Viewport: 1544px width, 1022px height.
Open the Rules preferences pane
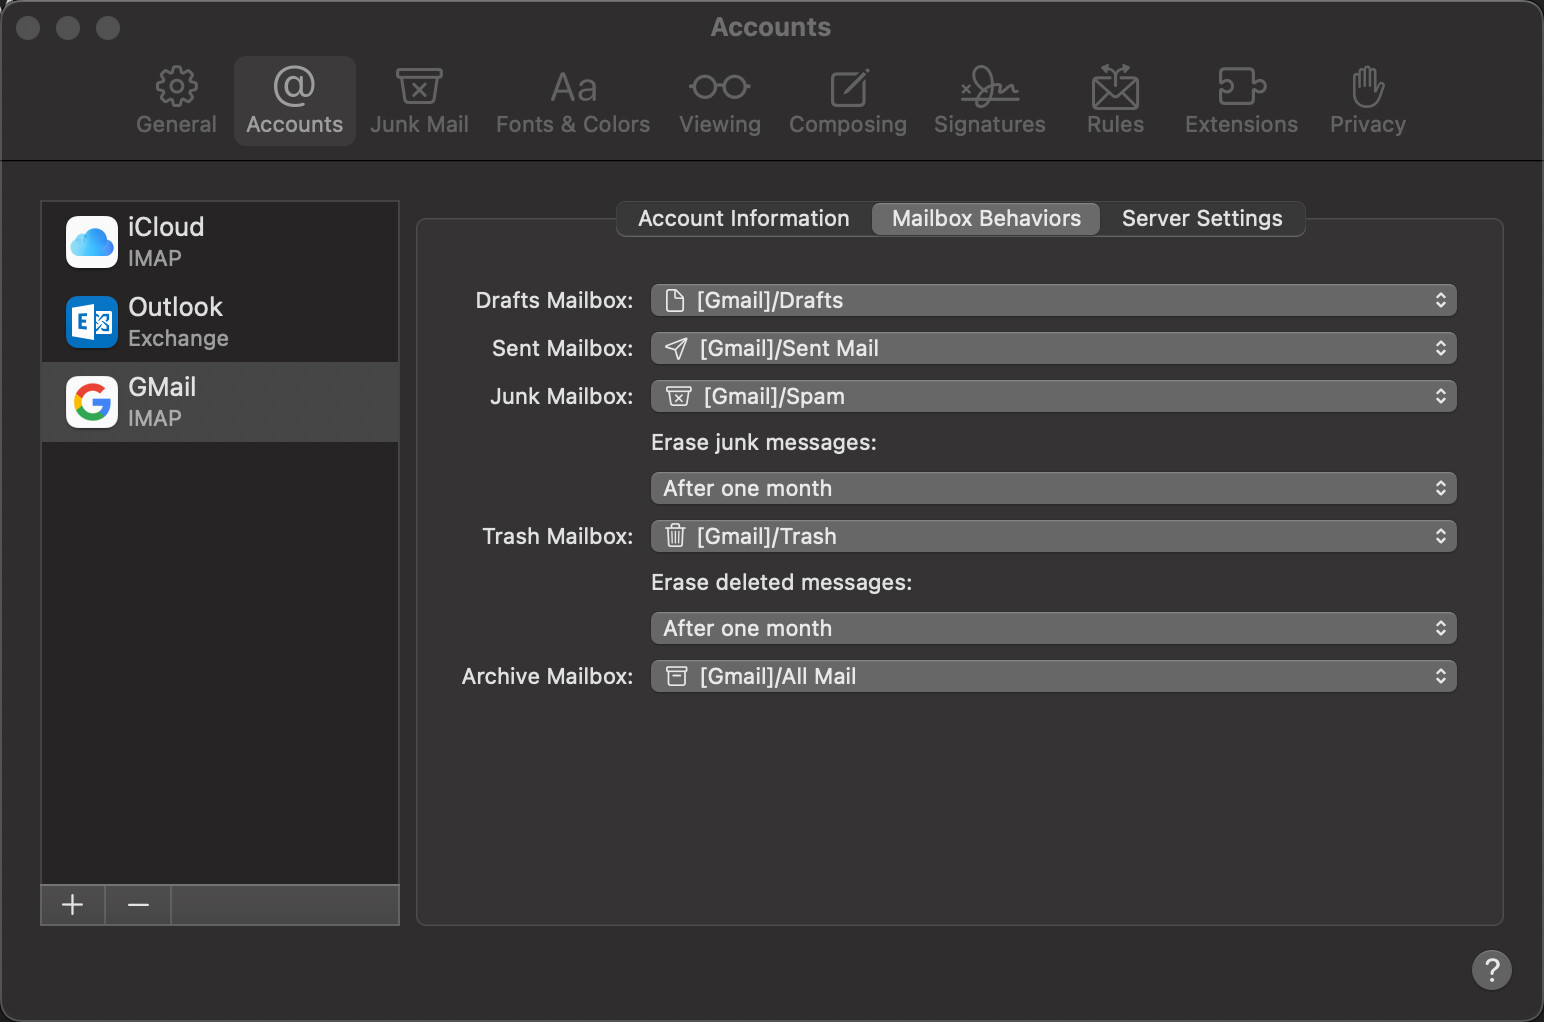(x=1115, y=101)
